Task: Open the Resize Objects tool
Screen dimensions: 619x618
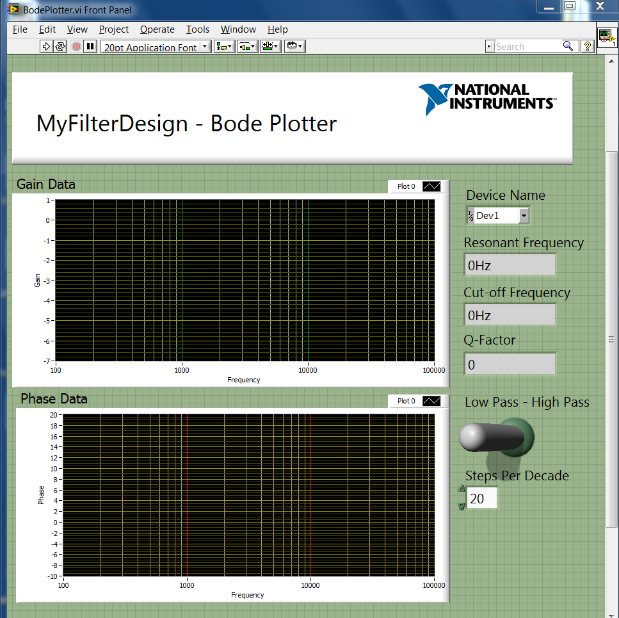Action: pyautogui.click(x=270, y=46)
